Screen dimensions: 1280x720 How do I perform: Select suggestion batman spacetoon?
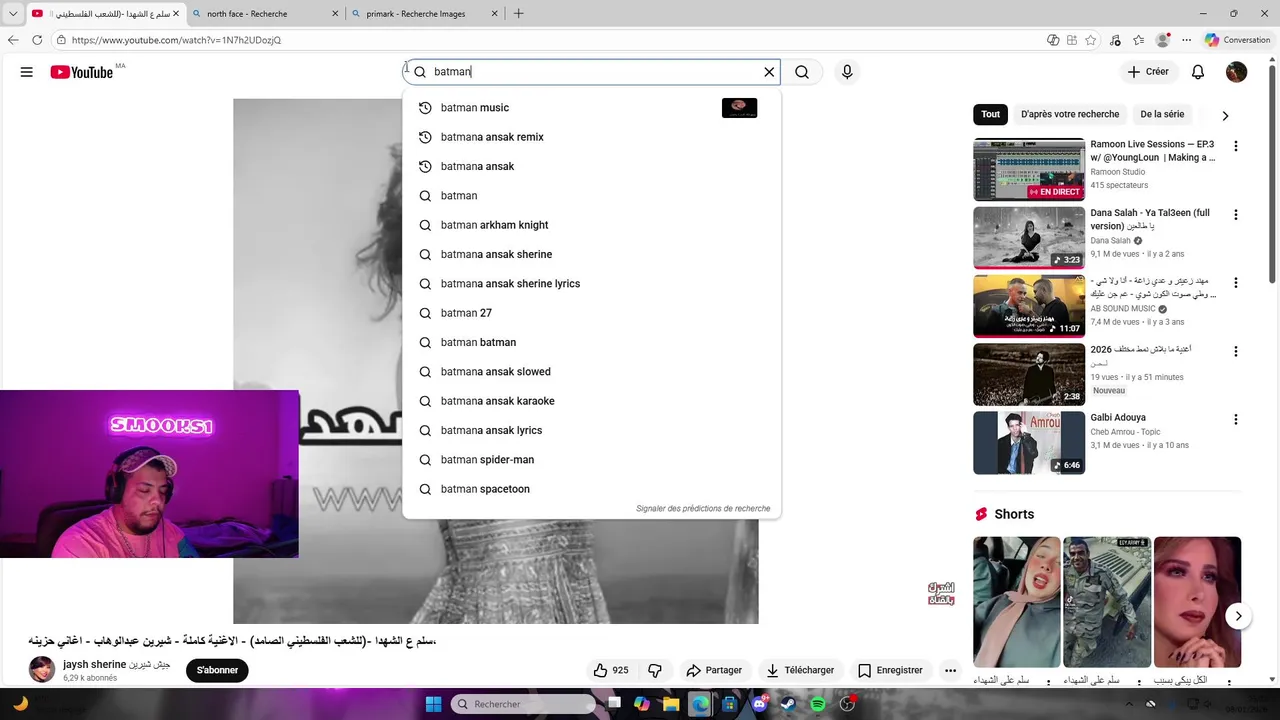[591, 489]
